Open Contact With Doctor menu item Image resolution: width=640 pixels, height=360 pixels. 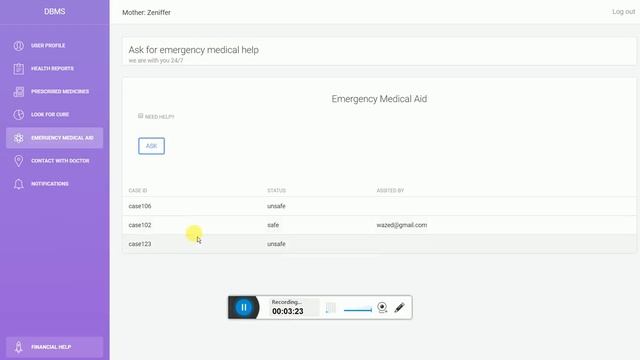coord(60,161)
